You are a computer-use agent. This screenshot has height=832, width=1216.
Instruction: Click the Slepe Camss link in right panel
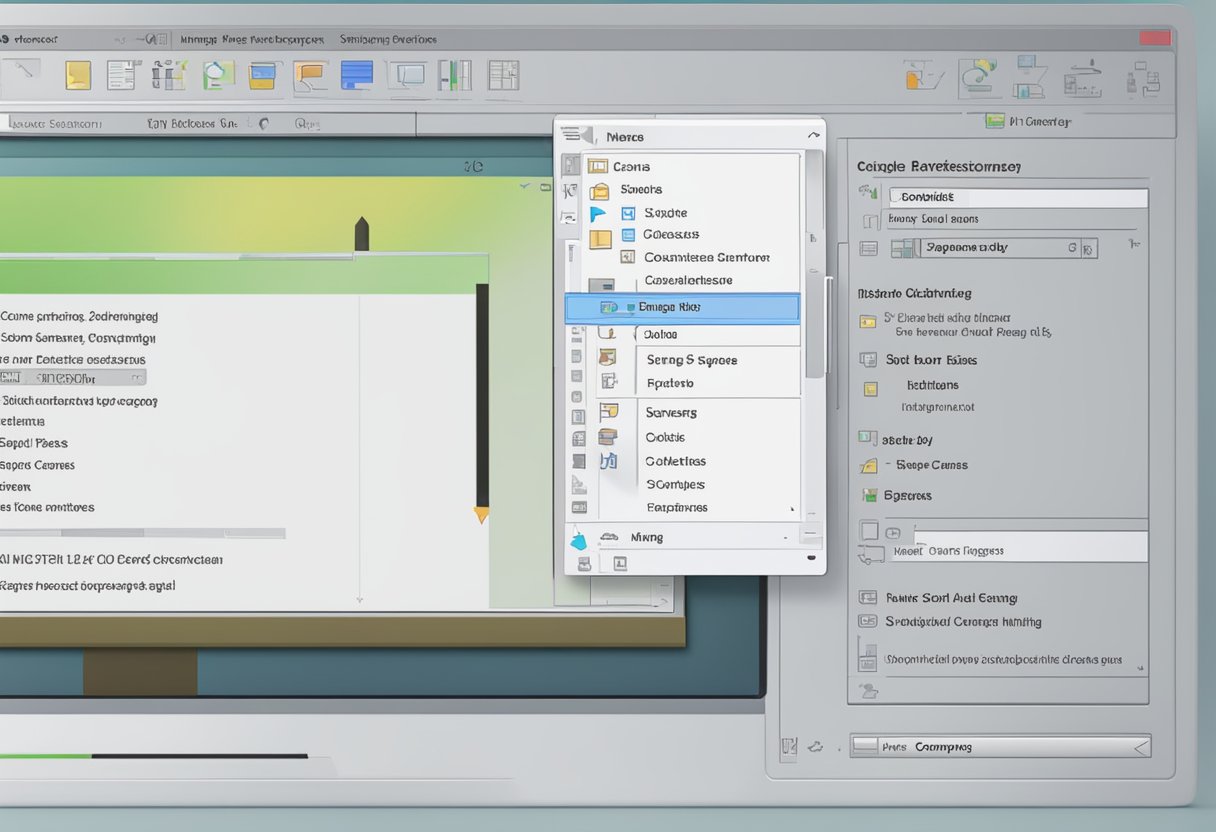931,465
